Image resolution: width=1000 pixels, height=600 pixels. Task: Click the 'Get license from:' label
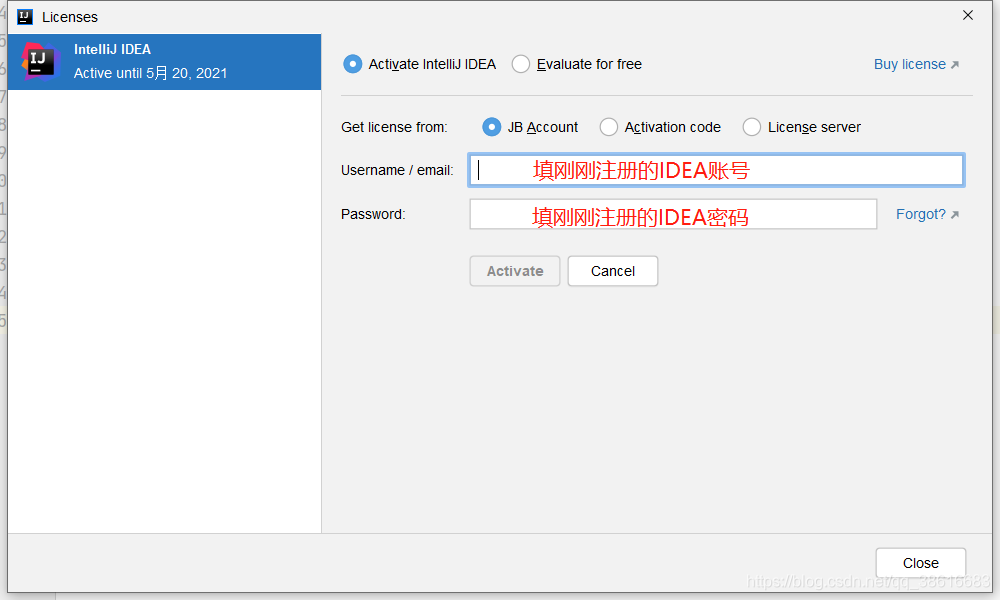pos(394,128)
